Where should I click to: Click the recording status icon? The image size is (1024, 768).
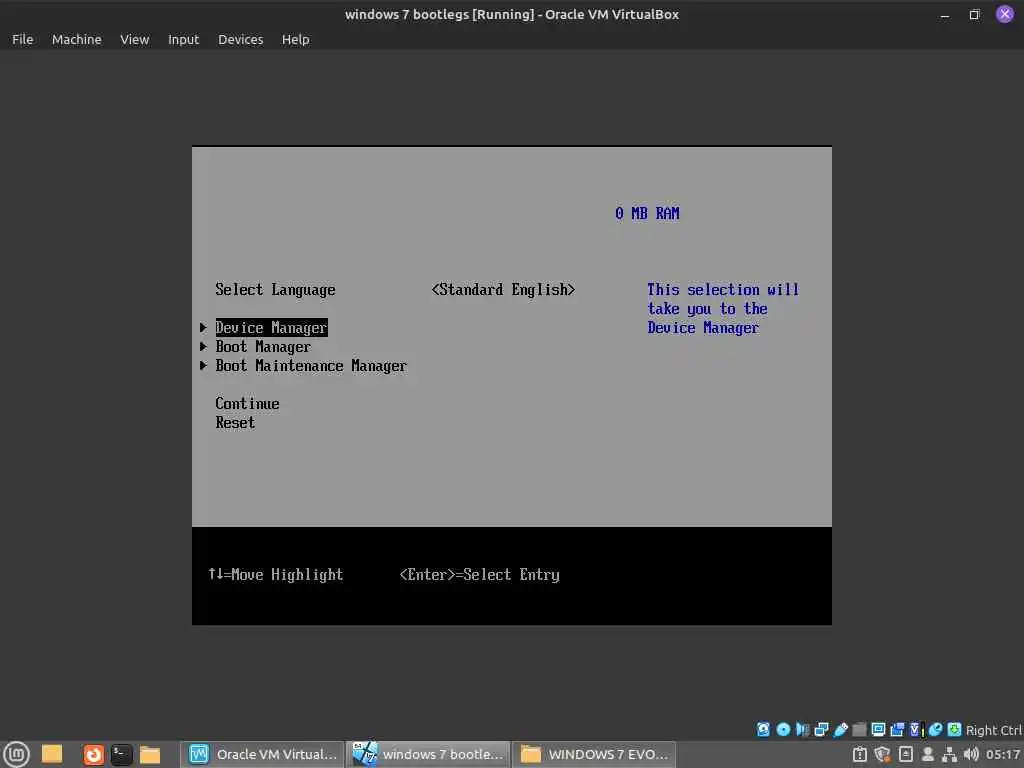tap(897, 729)
